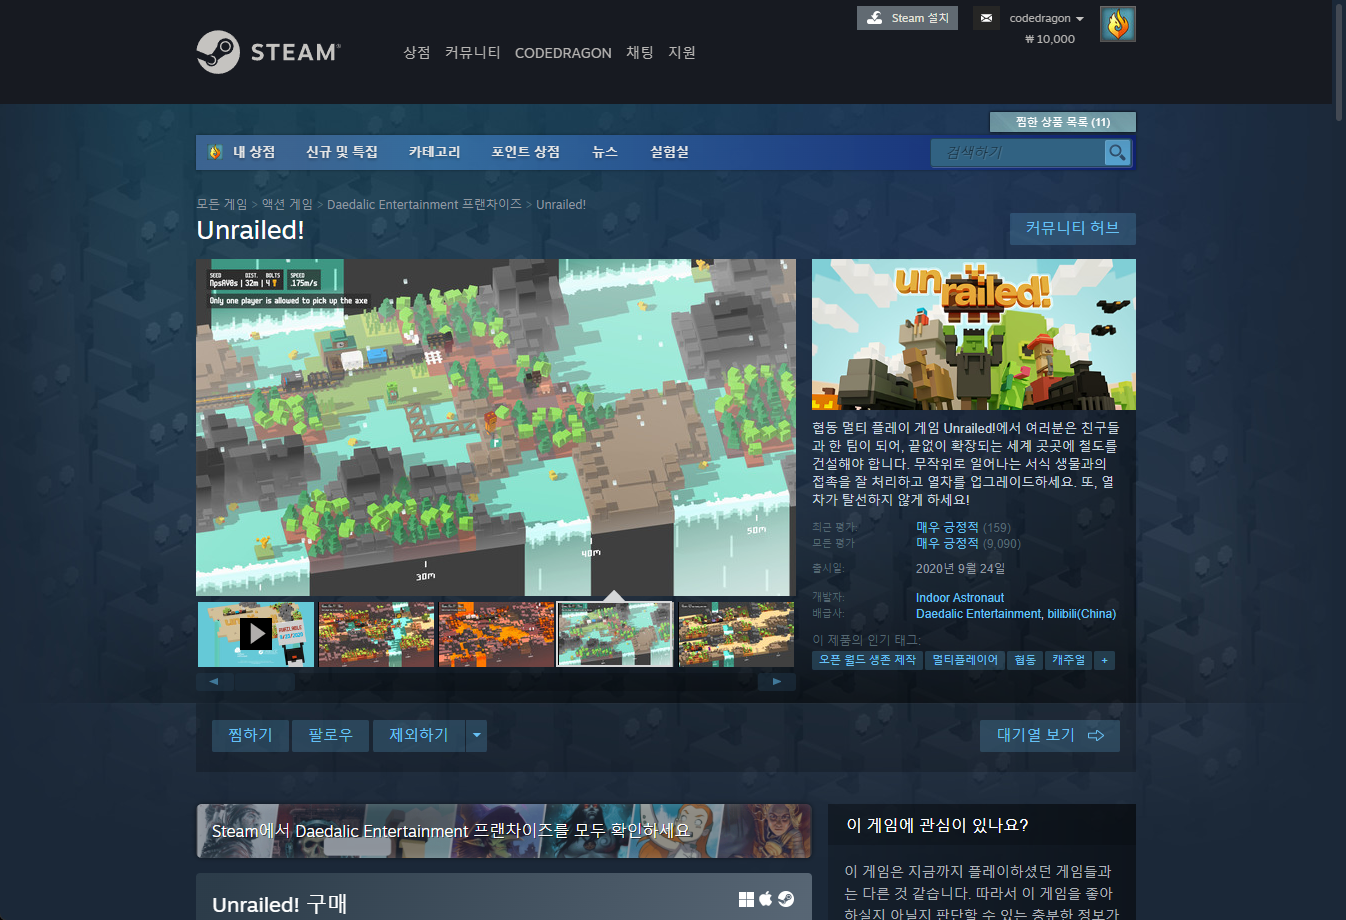Click the 커뮤니티 허브 button
1346x920 pixels.
click(1072, 228)
